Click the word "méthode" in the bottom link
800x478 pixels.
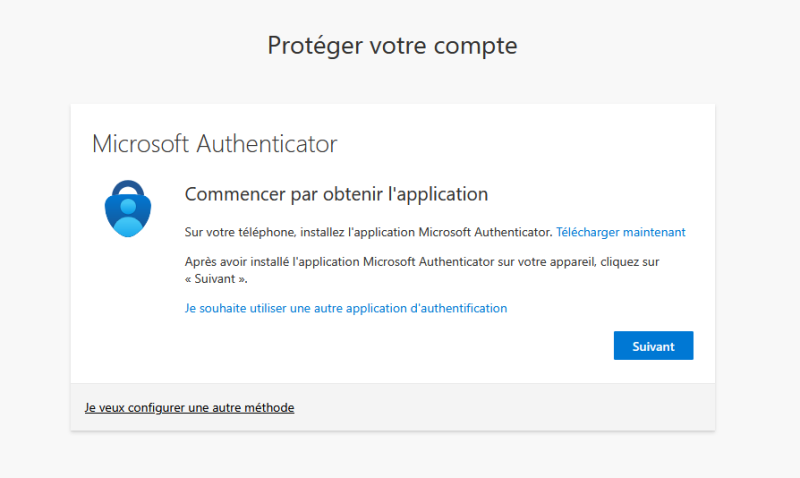click(x=268, y=408)
